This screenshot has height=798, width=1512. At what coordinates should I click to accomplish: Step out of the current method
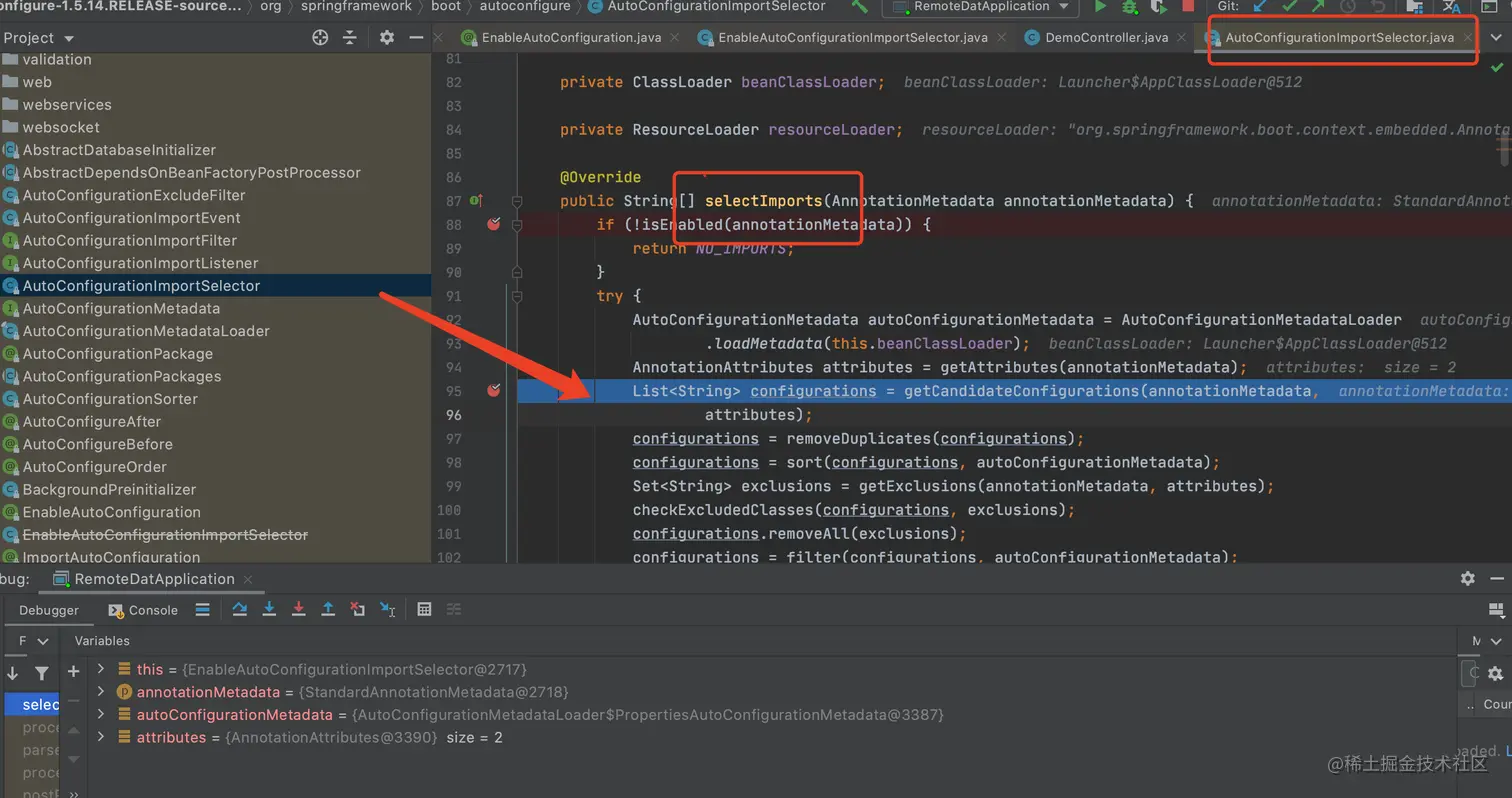point(328,609)
